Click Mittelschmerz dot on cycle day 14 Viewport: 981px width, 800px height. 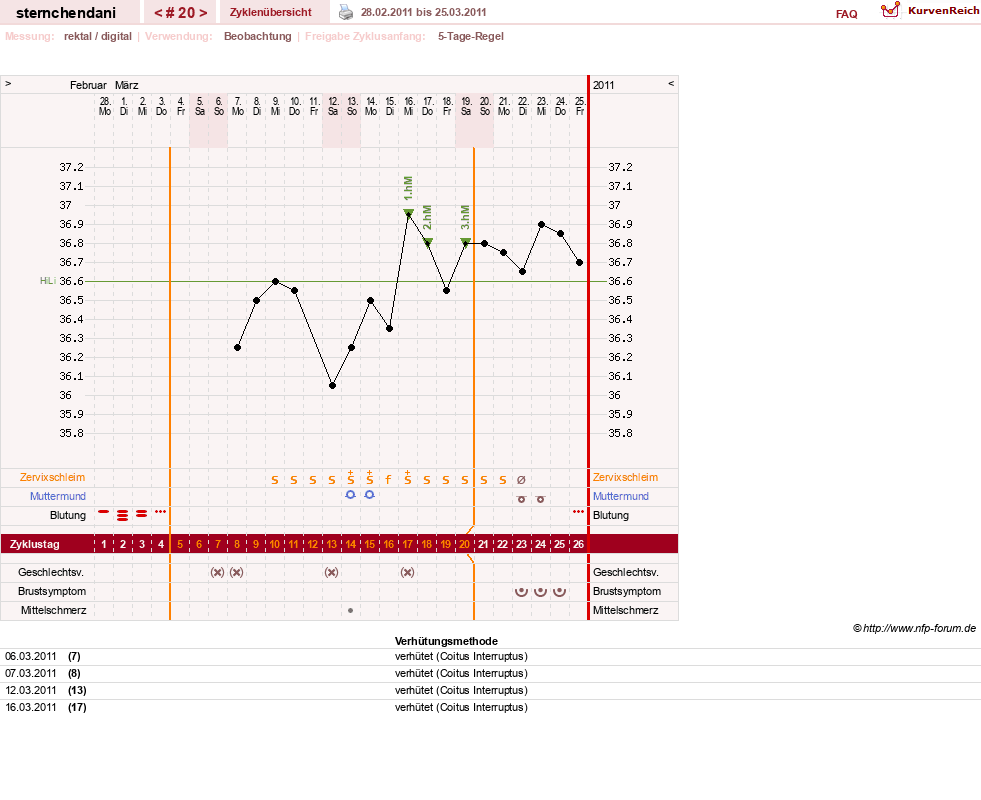350,610
